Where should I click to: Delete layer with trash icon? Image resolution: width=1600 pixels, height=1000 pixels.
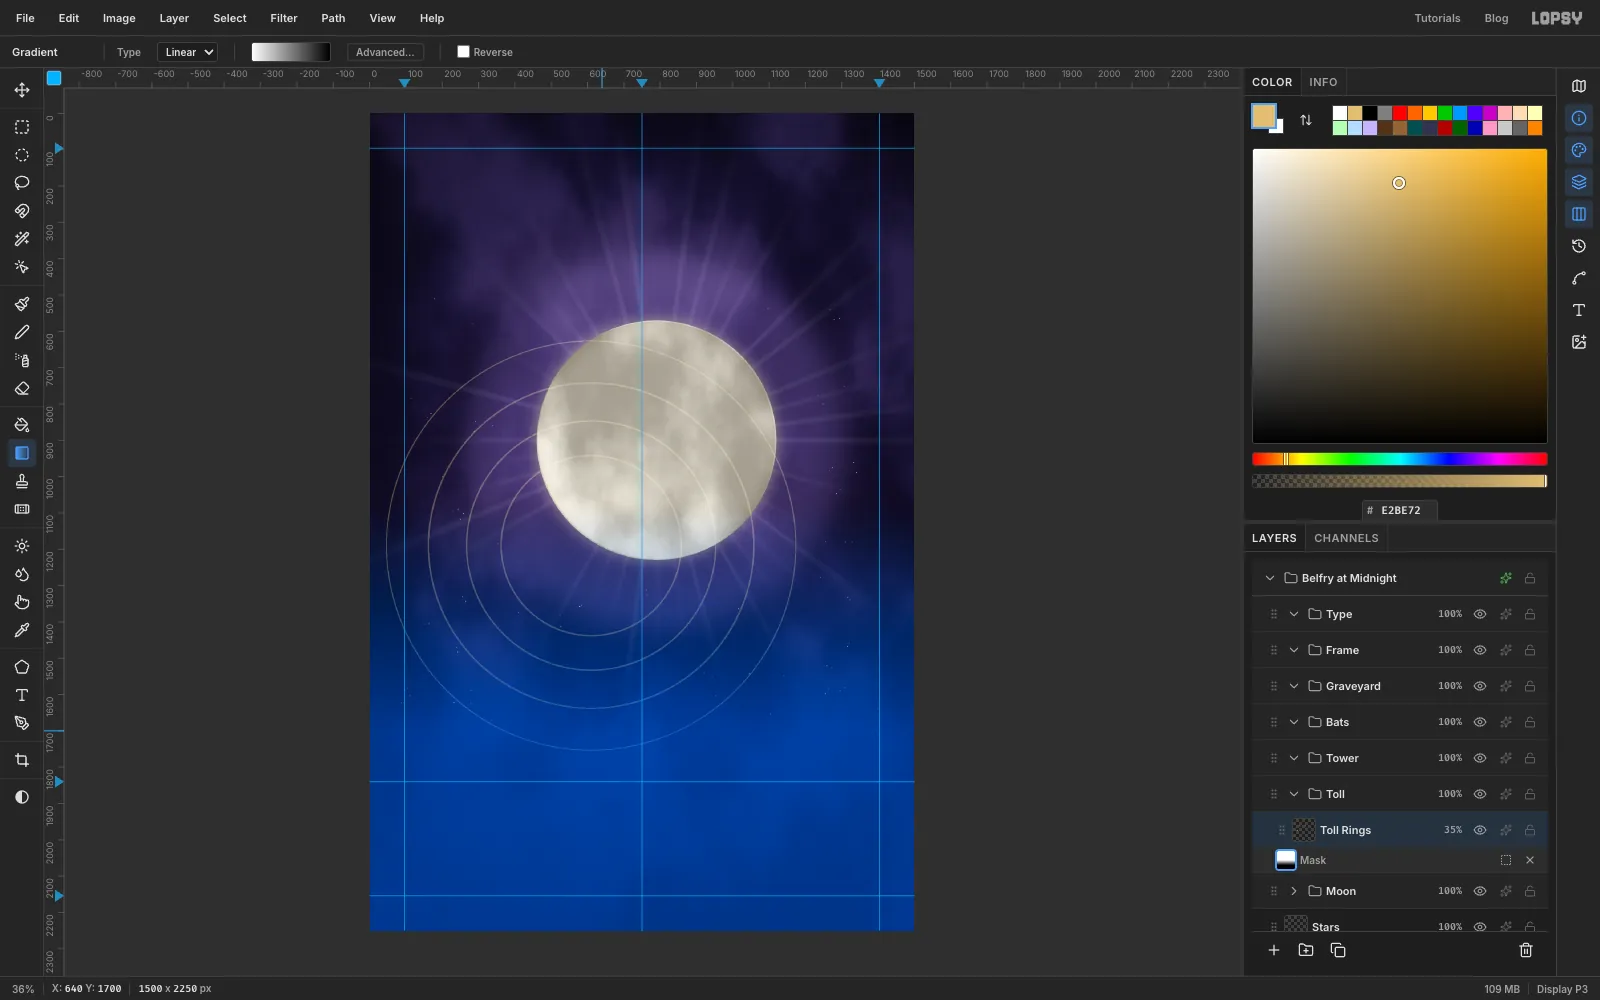pos(1526,950)
